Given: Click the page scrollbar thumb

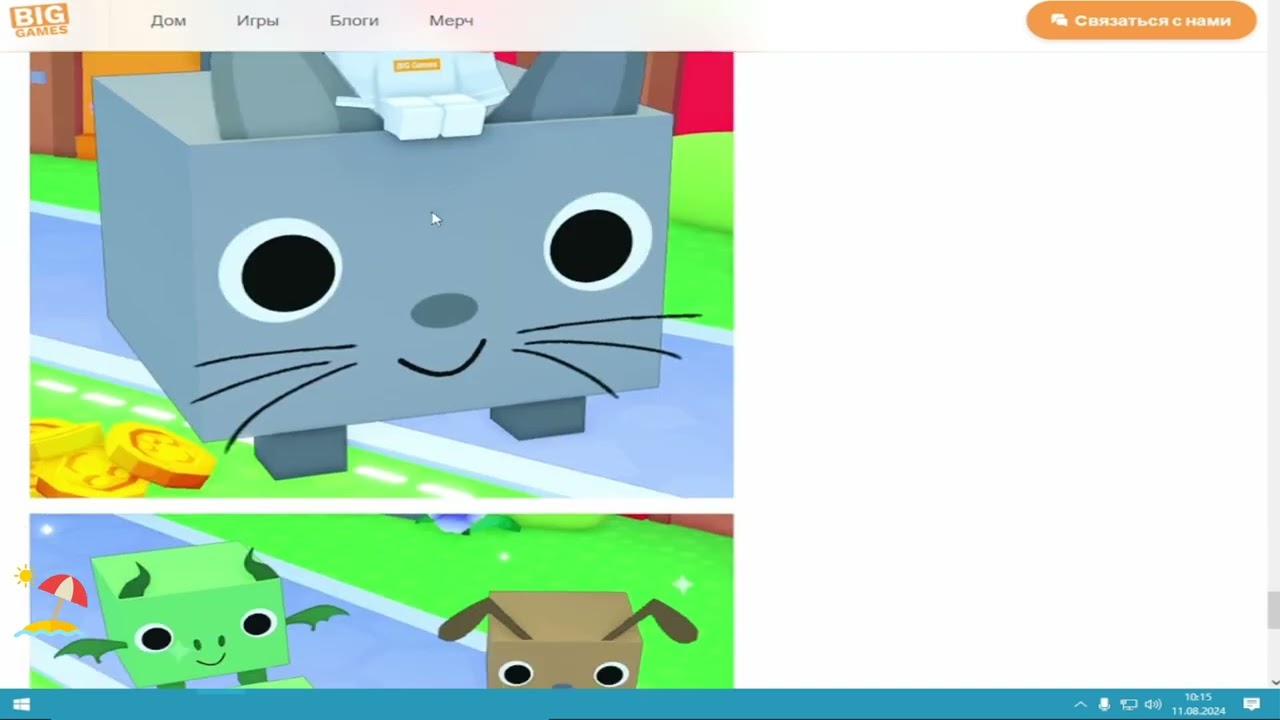Looking at the screenshot, I should point(1273,610).
